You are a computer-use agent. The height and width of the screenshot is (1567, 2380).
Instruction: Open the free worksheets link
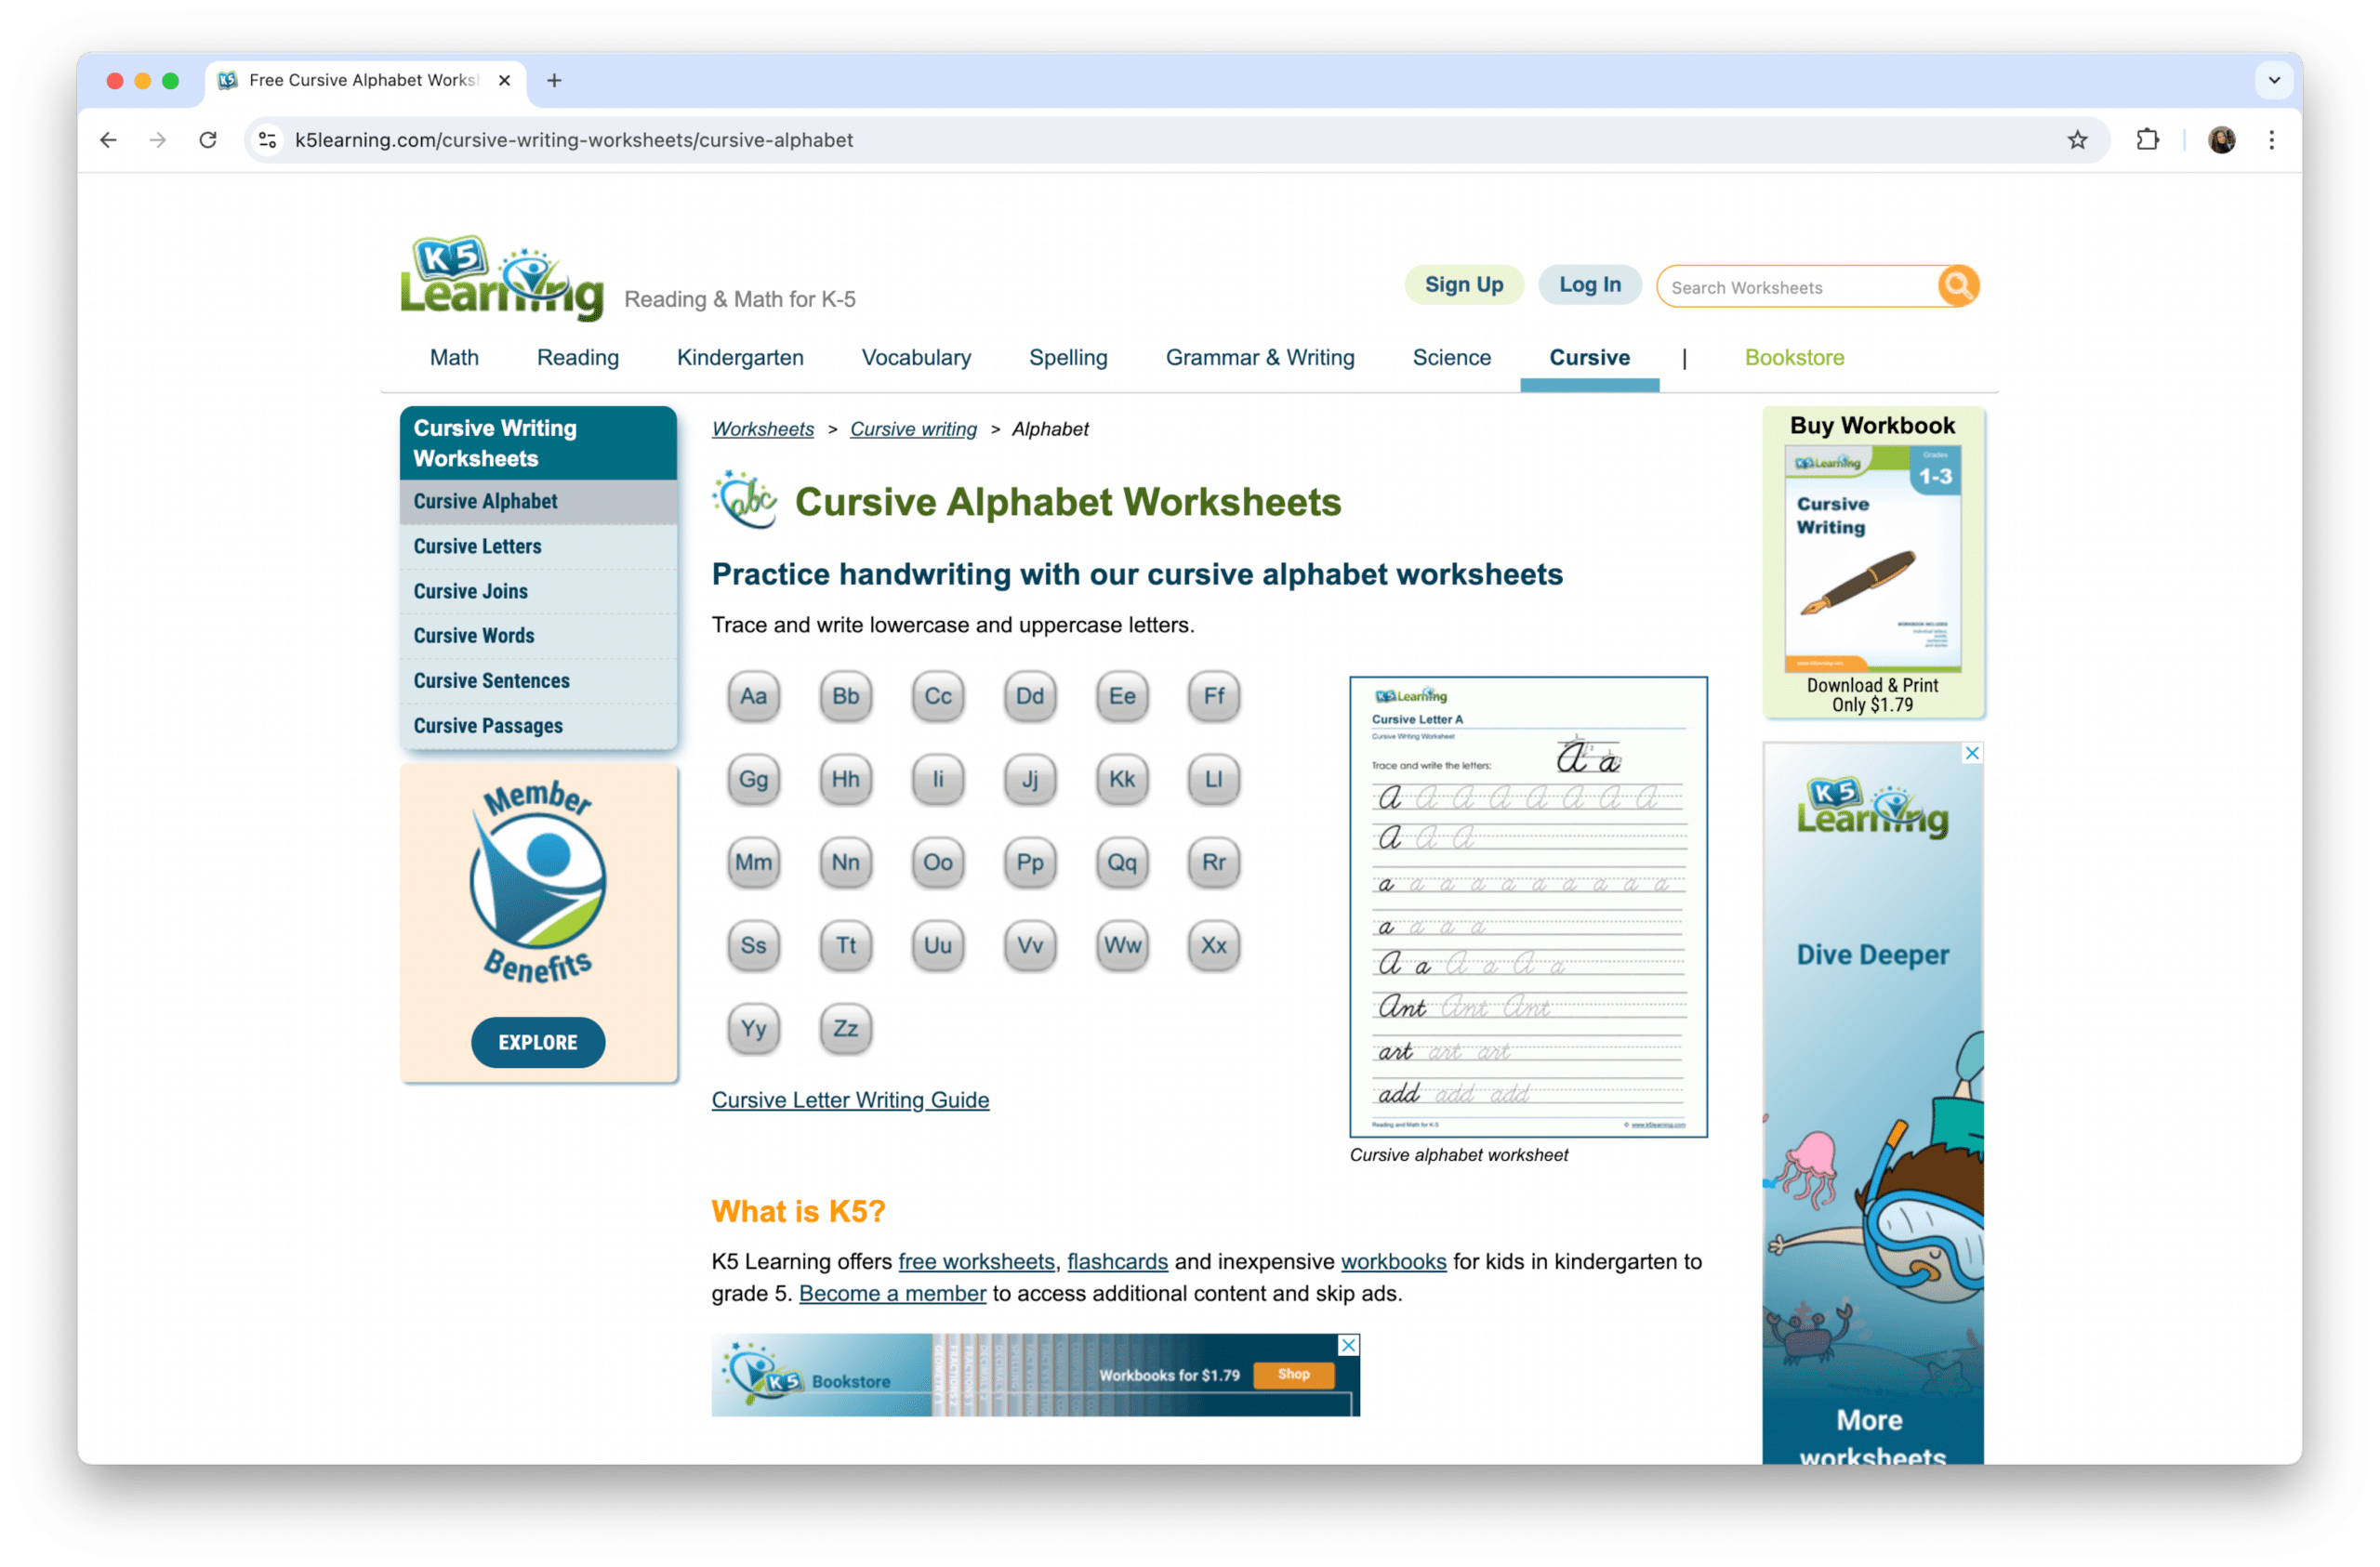976,1261
